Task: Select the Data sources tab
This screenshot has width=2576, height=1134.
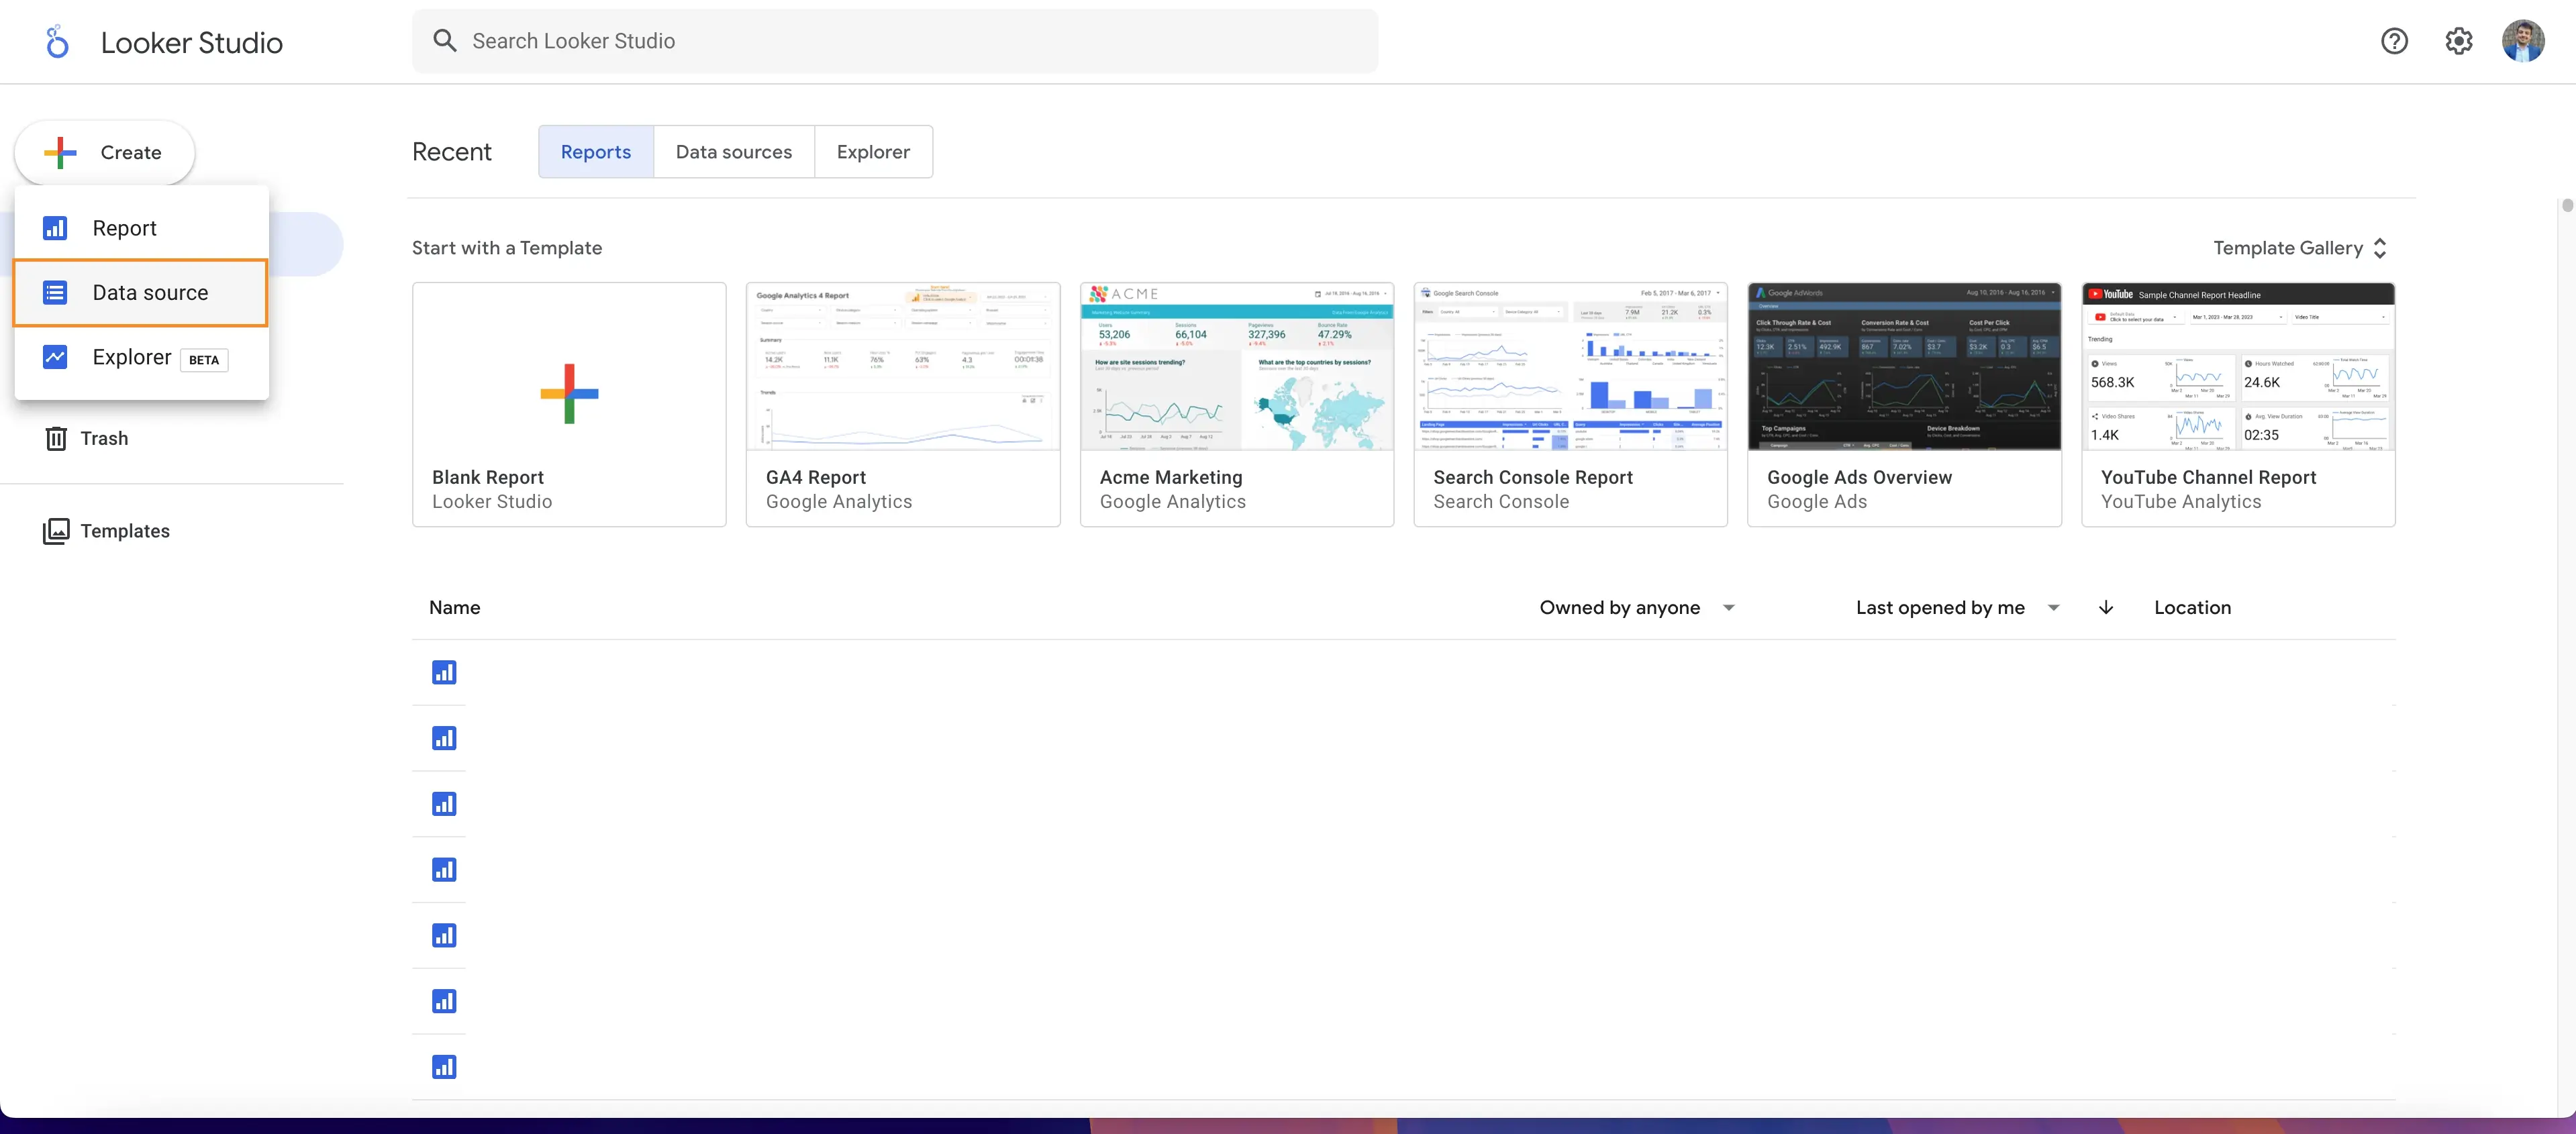Action: click(x=734, y=151)
